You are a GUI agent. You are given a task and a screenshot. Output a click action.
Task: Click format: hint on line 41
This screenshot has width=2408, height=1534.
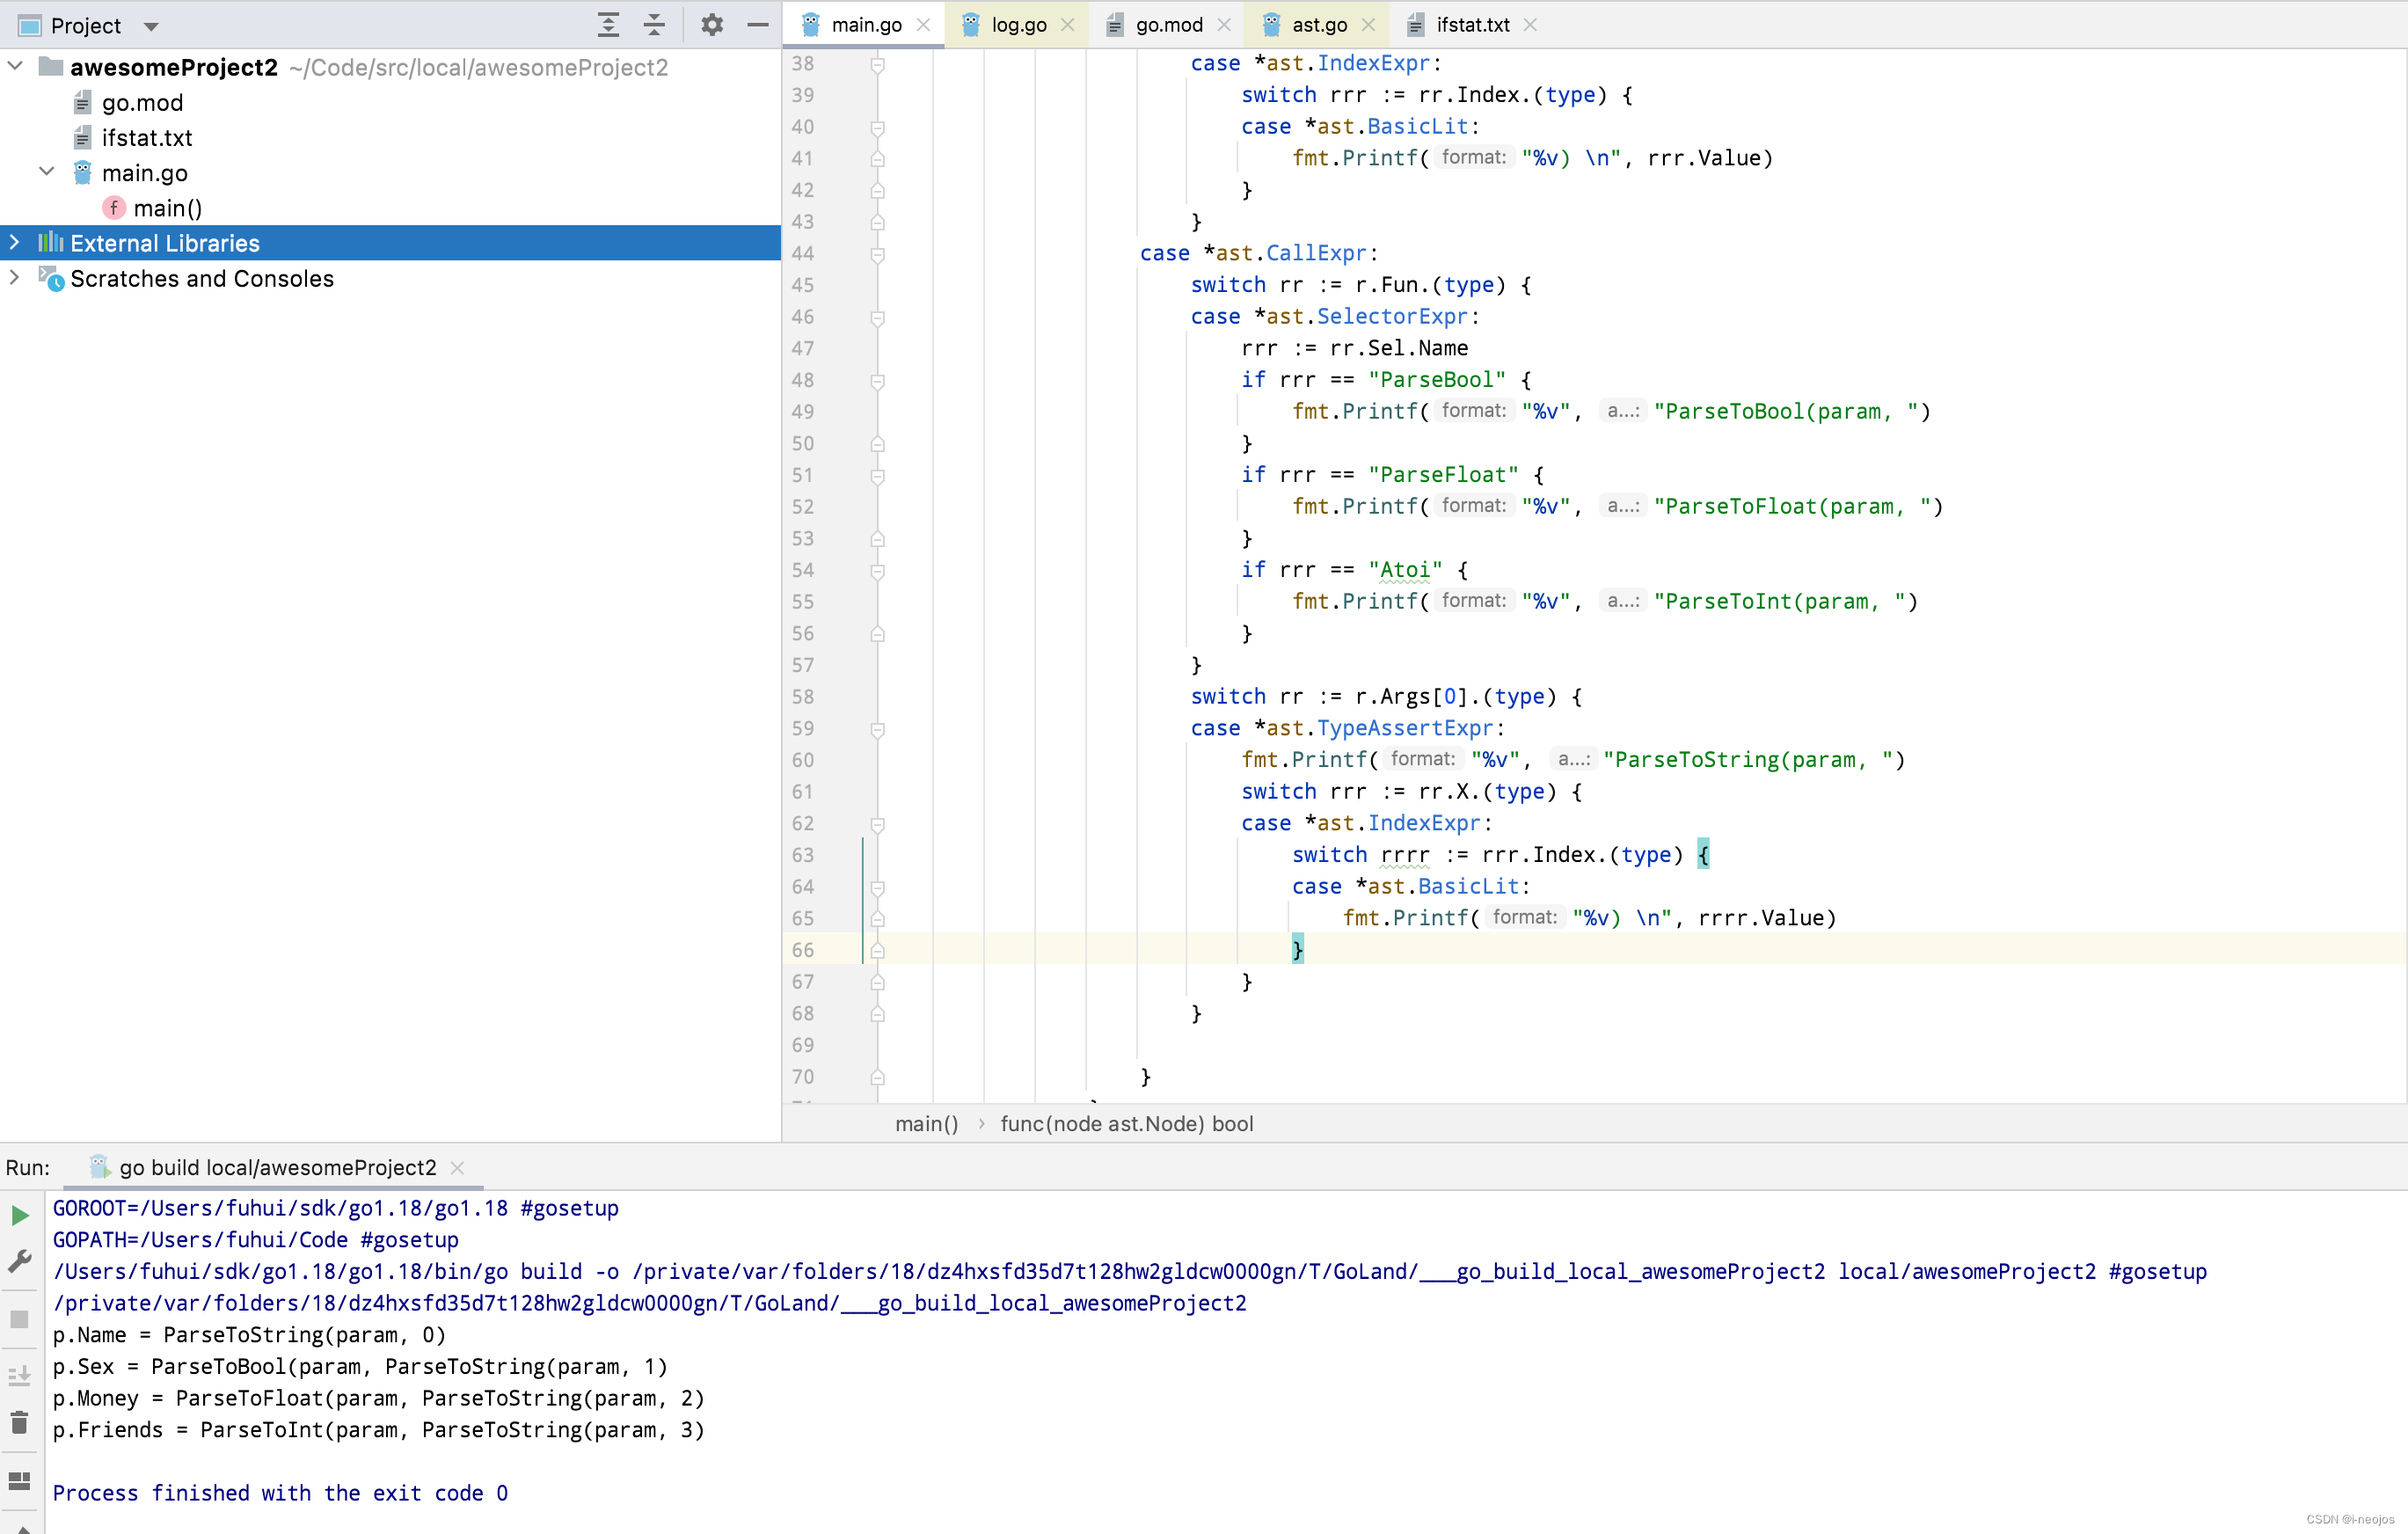pos(1473,157)
